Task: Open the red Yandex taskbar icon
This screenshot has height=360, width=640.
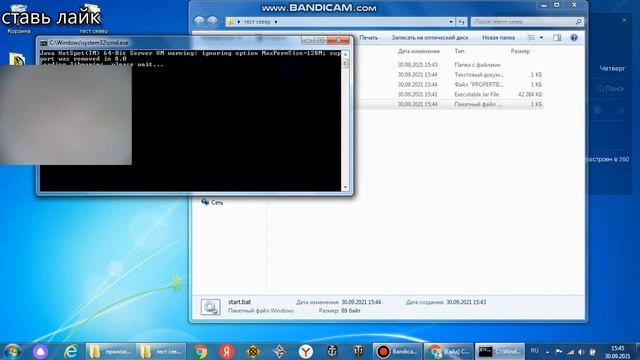Action: 227,351
